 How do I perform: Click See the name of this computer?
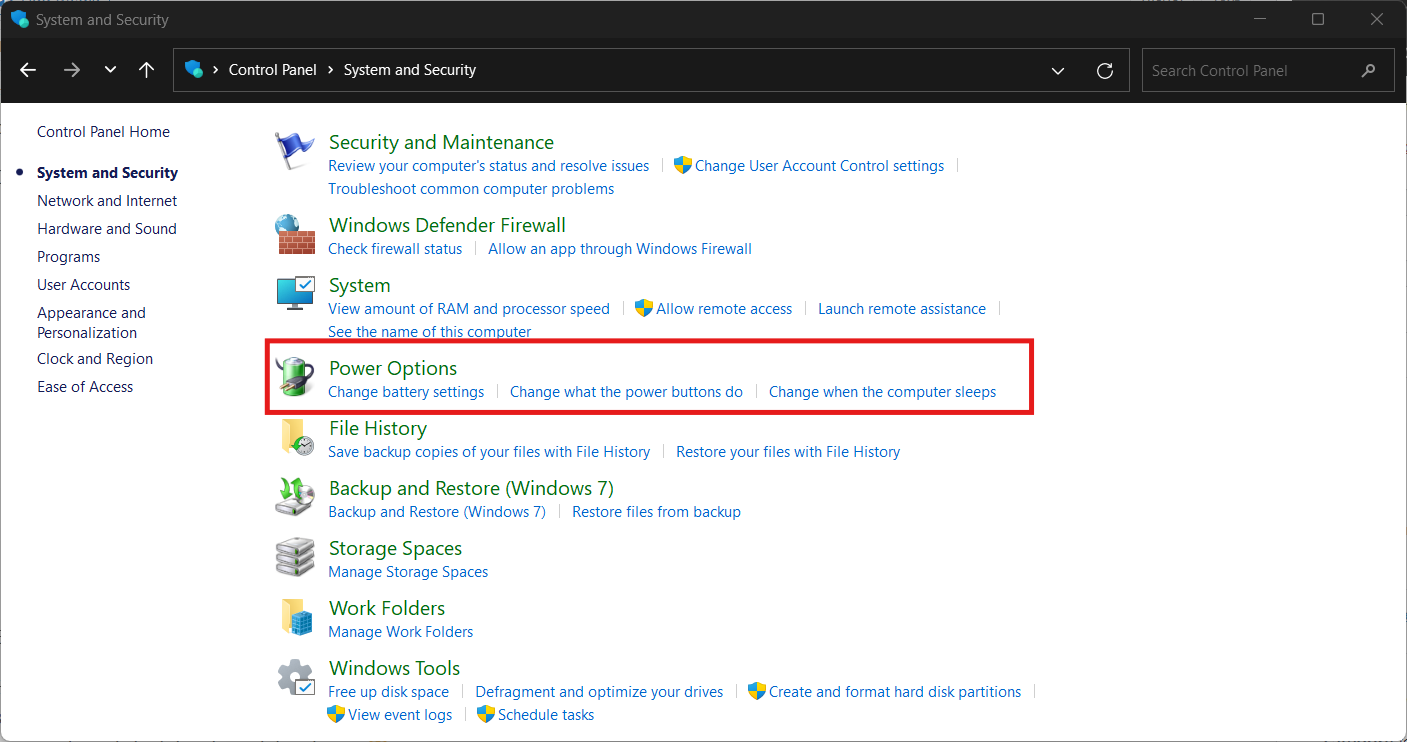pos(430,332)
